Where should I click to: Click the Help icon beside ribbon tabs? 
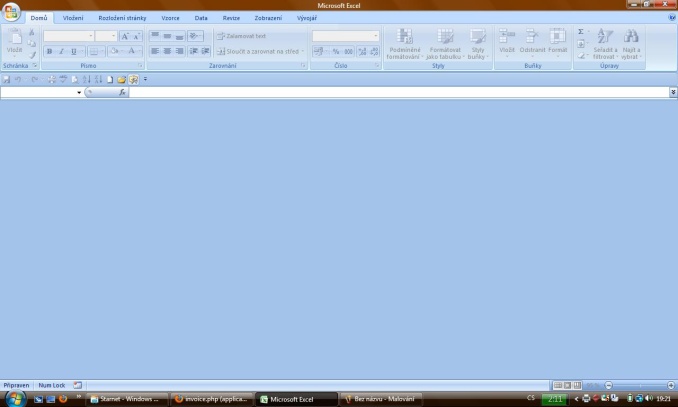672,18
